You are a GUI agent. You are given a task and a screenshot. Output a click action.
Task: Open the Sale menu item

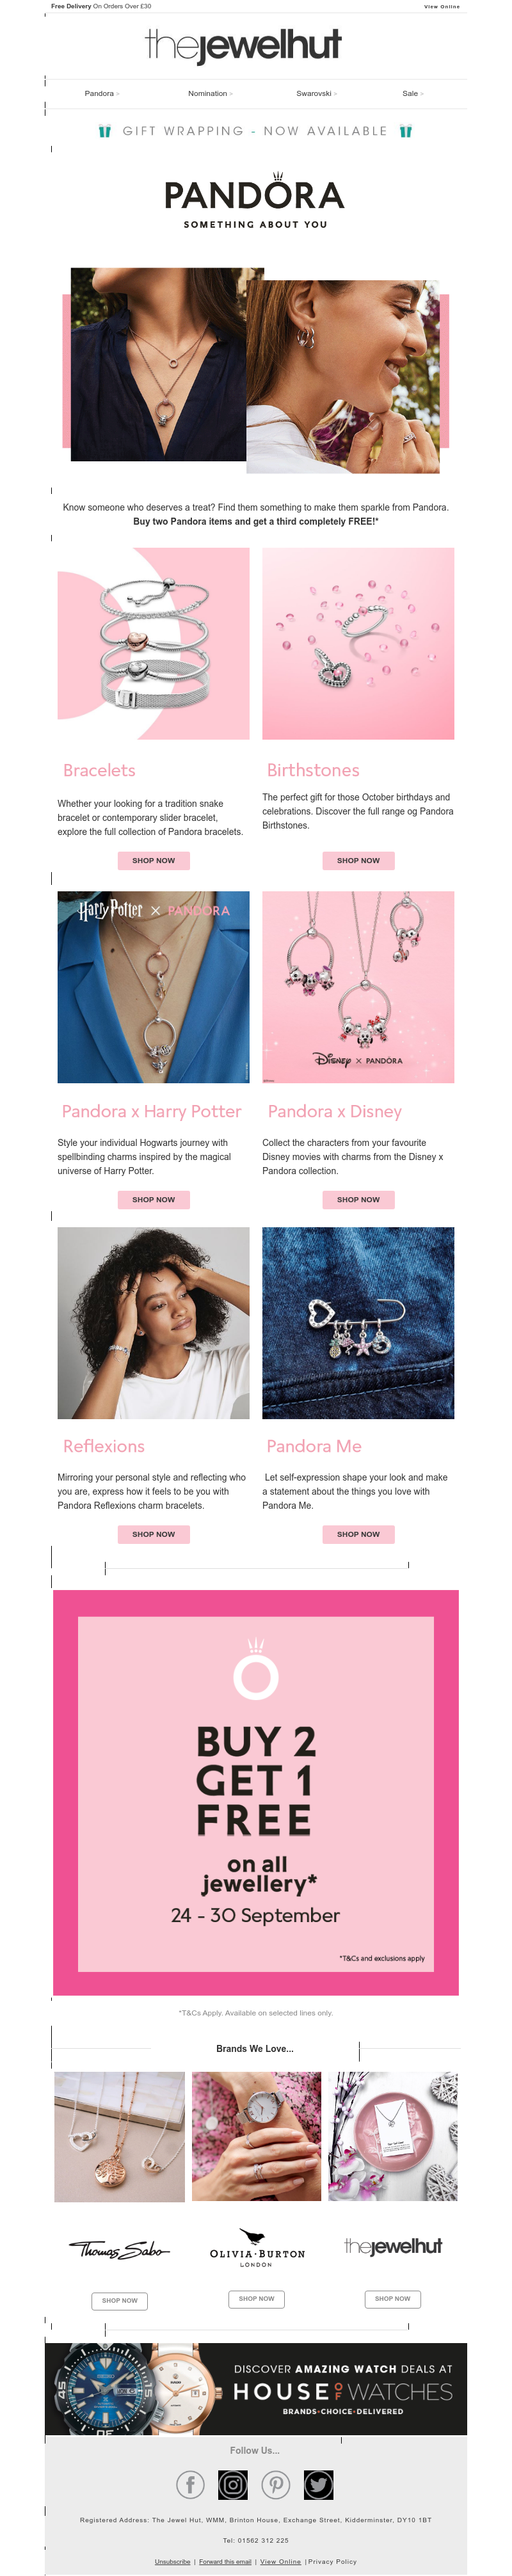coord(412,93)
